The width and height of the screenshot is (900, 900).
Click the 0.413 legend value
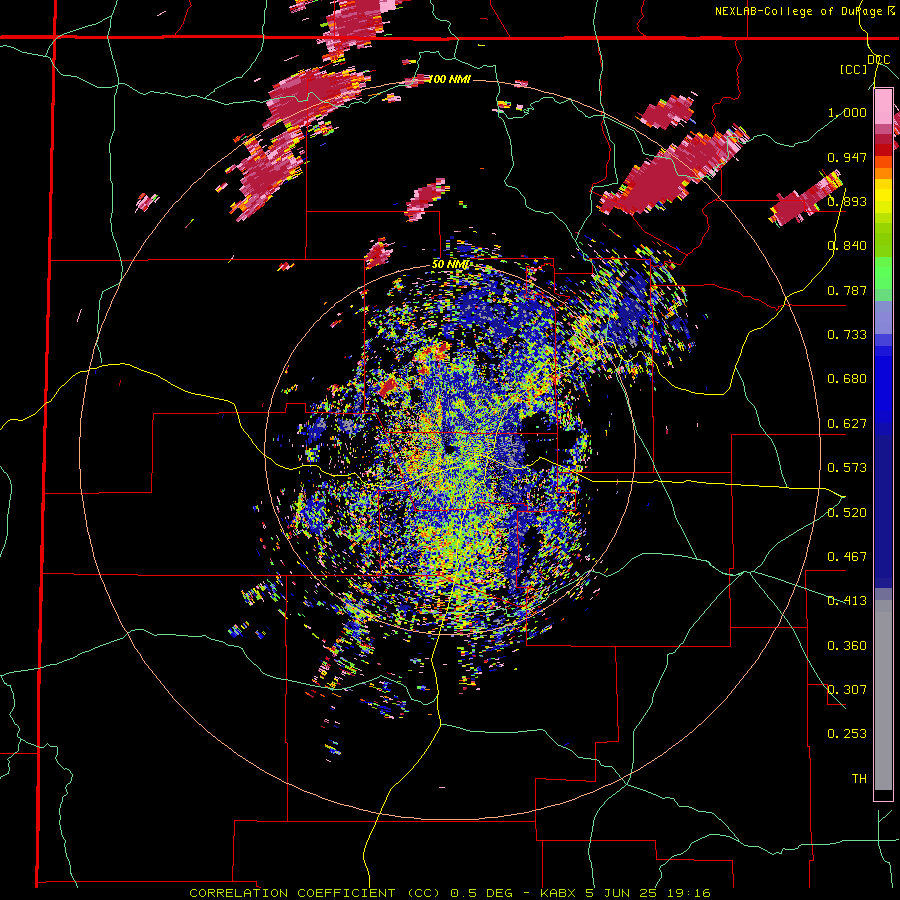pos(847,601)
